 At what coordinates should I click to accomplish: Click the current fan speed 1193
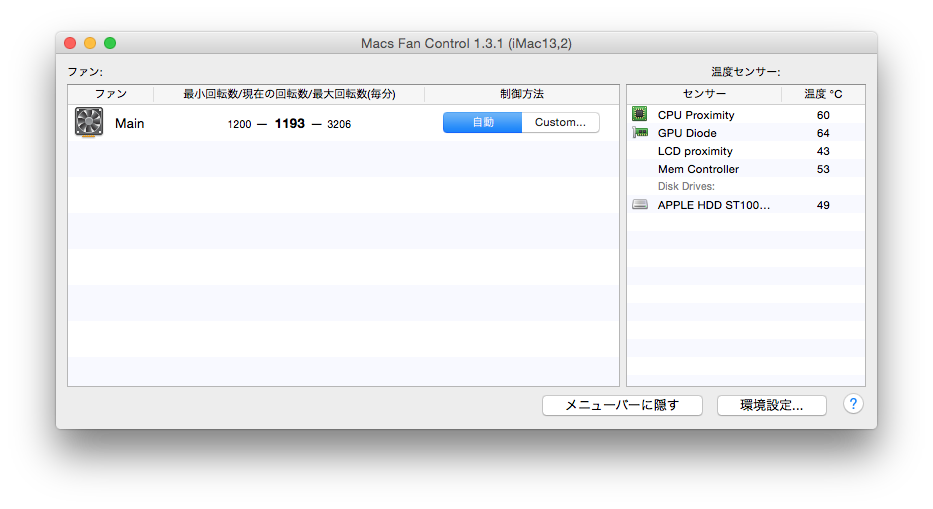pos(290,123)
